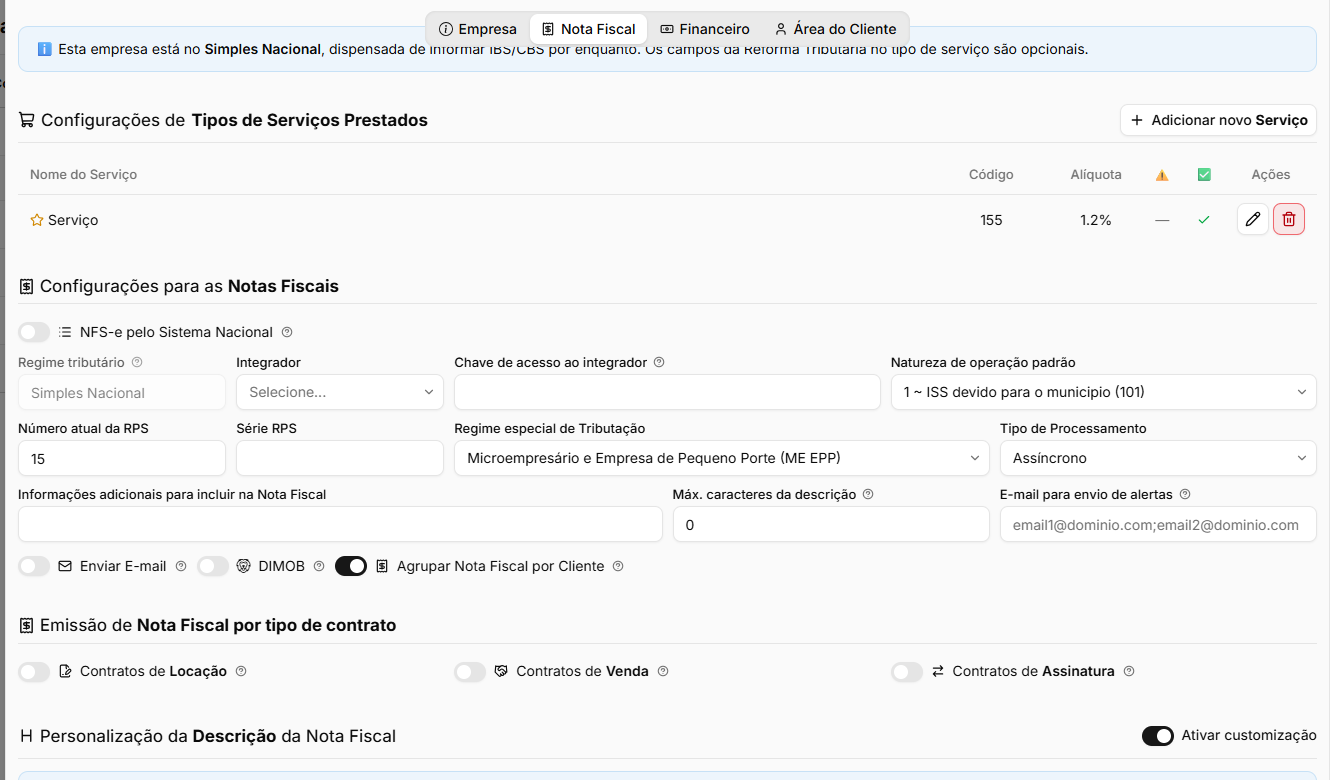Switch to the Empresa tab

pyautogui.click(x=478, y=29)
